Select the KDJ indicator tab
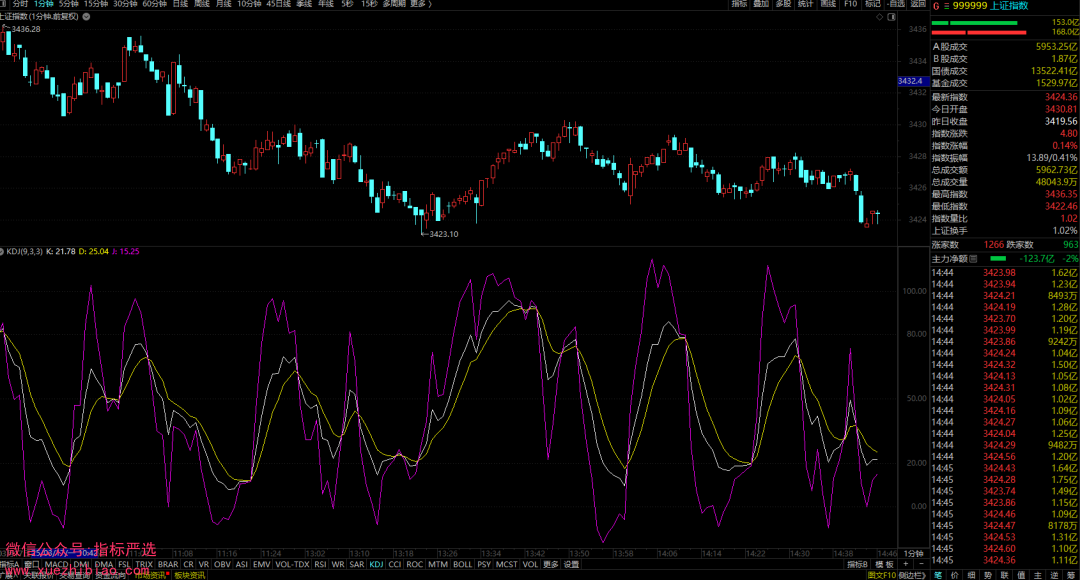 [x=376, y=564]
